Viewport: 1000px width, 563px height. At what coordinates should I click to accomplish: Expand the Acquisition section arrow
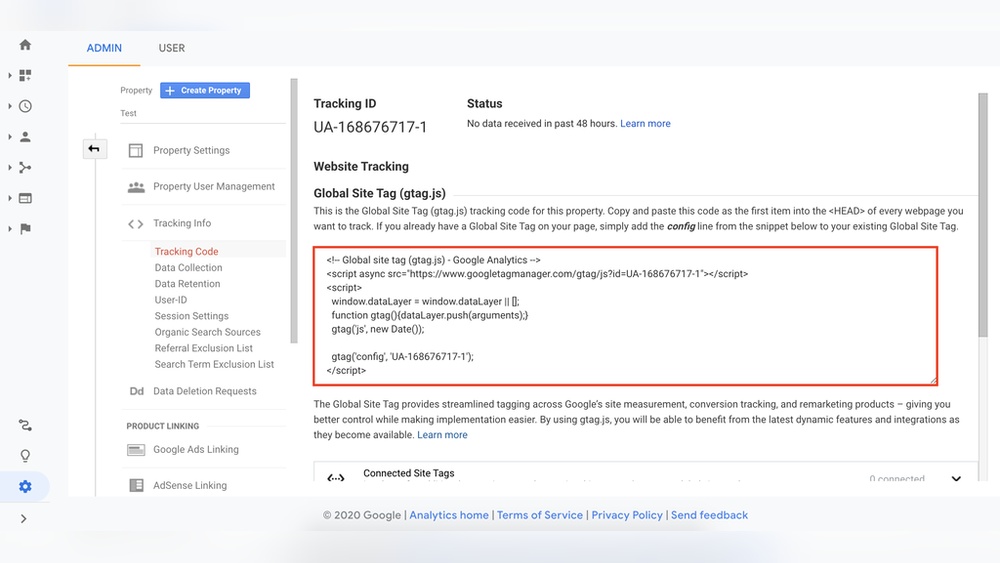[10, 167]
